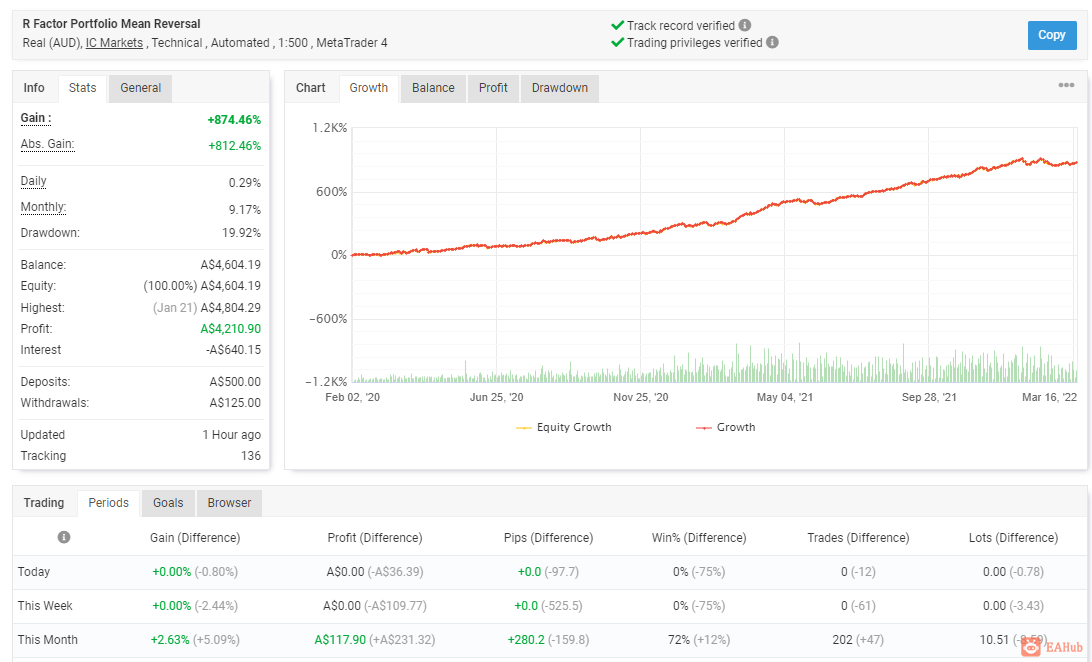Viewport: 1092px width, 662px height.
Task: Click the info icon in Periods table header
Action: click(63, 537)
